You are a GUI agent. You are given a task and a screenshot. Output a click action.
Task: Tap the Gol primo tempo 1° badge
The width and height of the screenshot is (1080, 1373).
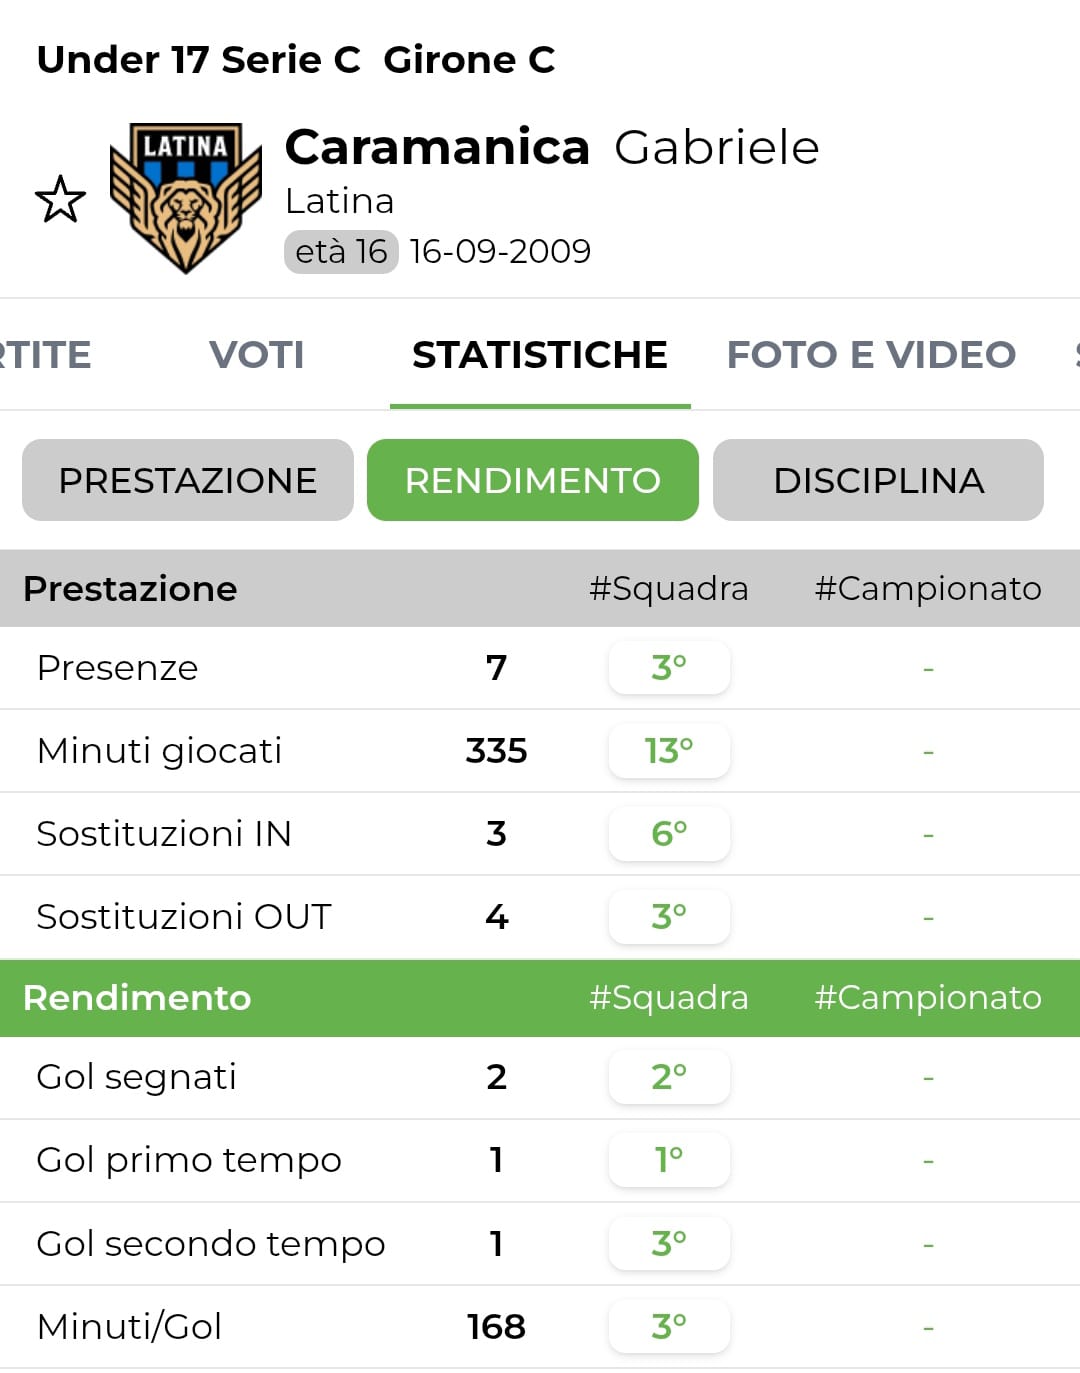(669, 1160)
